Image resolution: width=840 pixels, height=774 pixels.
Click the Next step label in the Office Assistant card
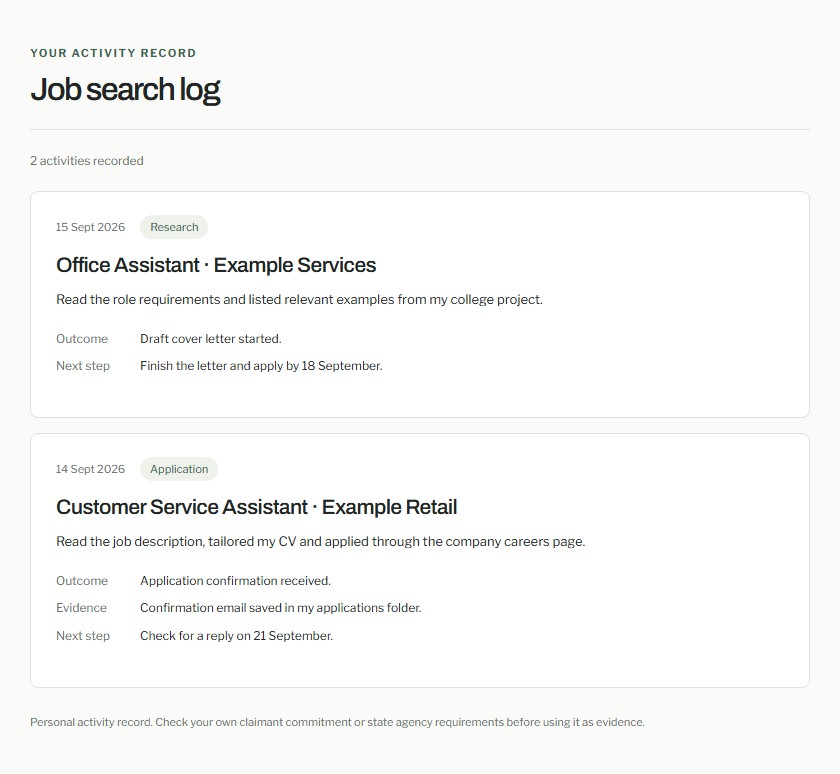pyautogui.click(x=83, y=366)
